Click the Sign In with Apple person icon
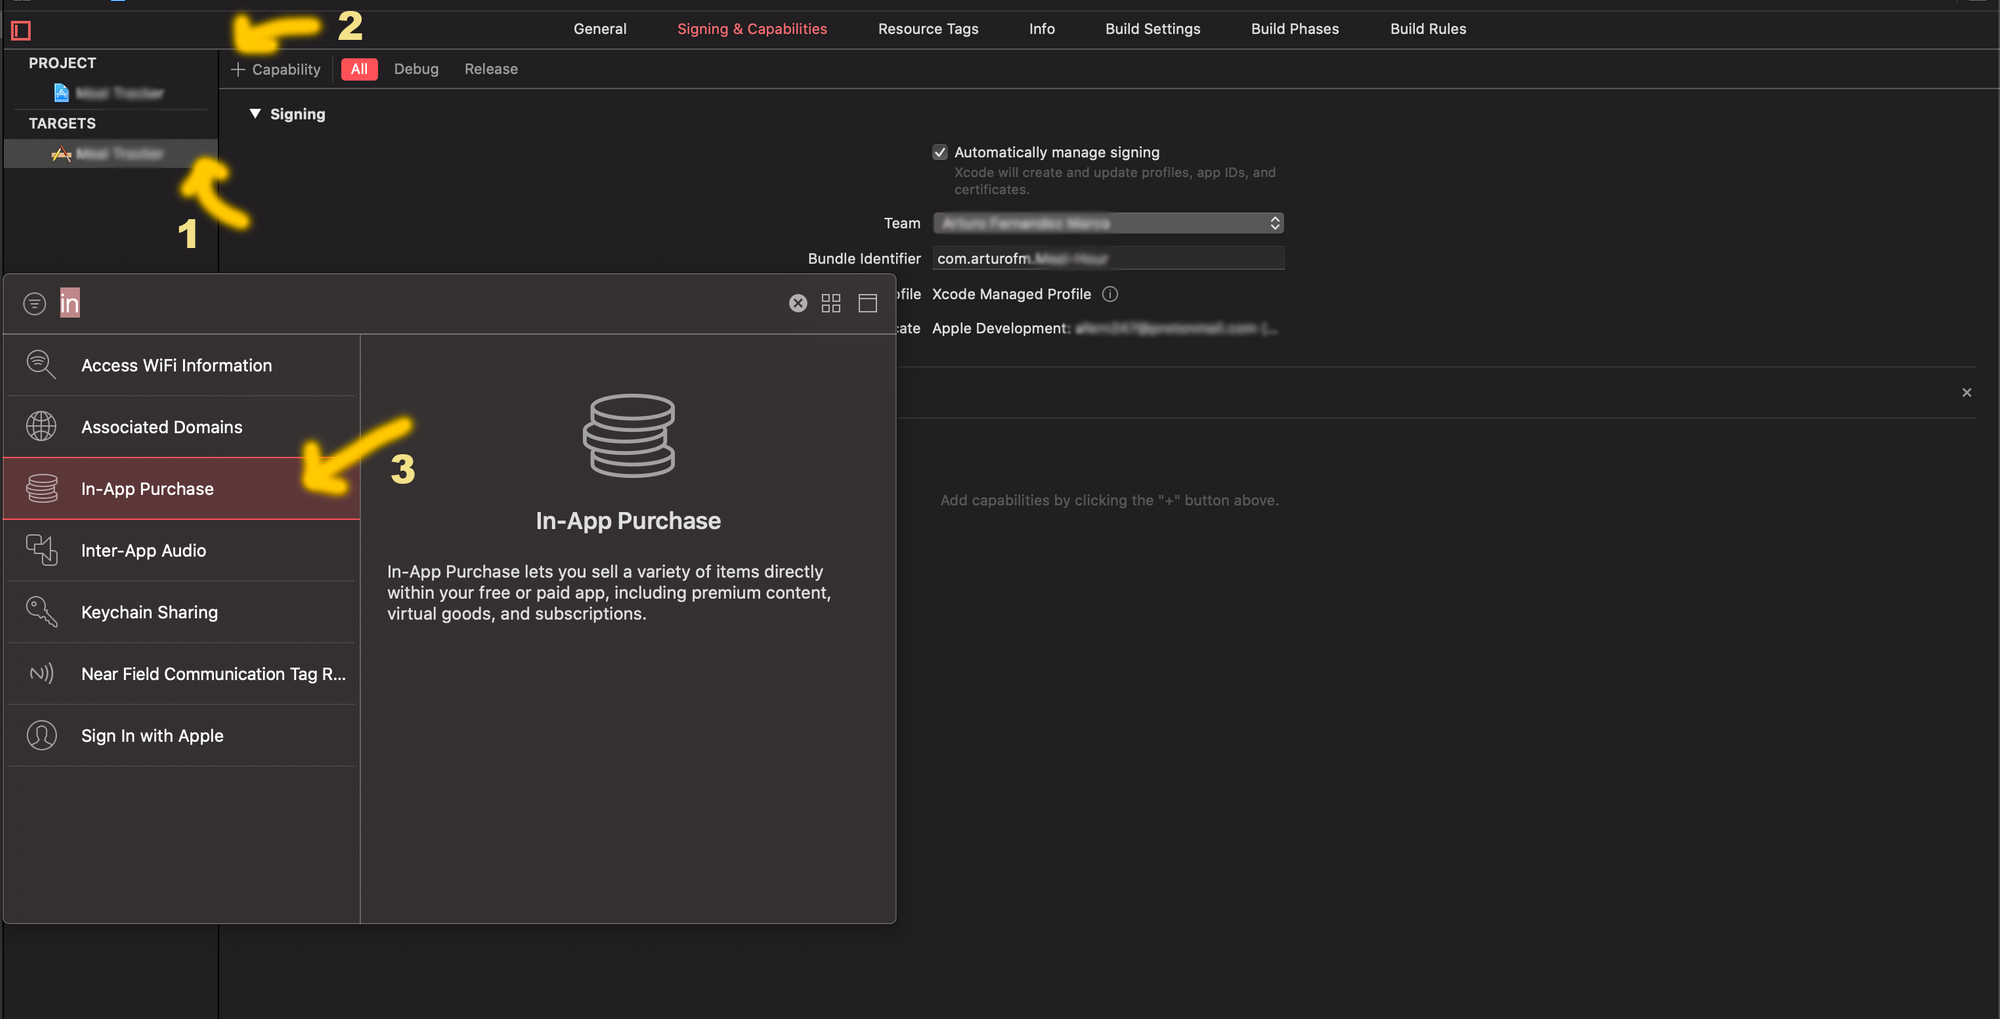The height and width of the screenshot is (1019, 2000). tap(42, 735)
